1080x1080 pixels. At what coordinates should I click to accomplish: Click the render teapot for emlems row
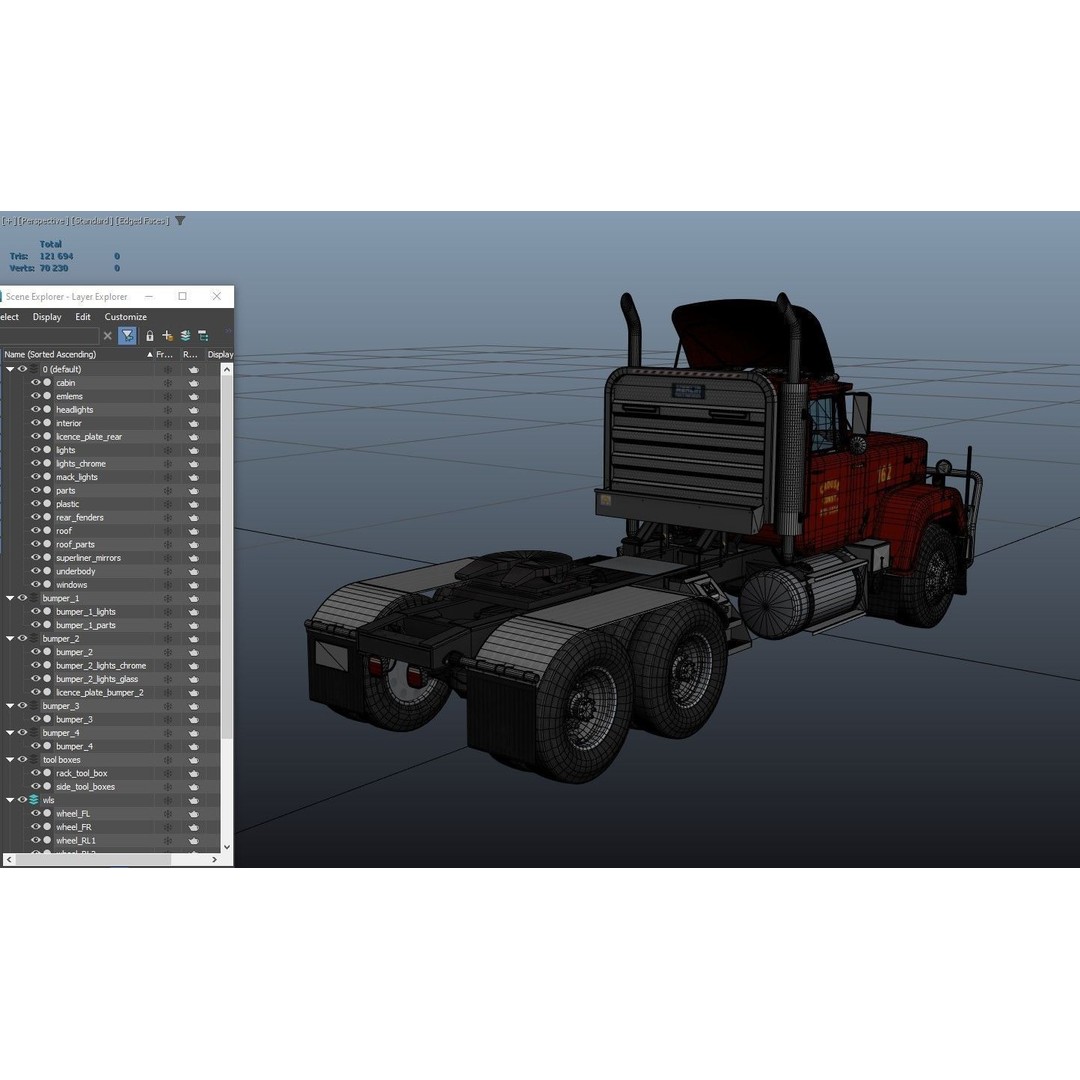194,397
